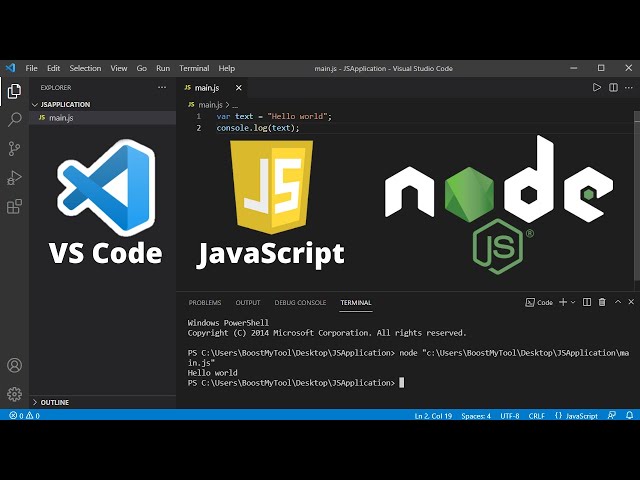Switch to the OUTPUT panel tab
Viewport: 640px width, 480px height.
pyautogui.click(x=248, y=302)
